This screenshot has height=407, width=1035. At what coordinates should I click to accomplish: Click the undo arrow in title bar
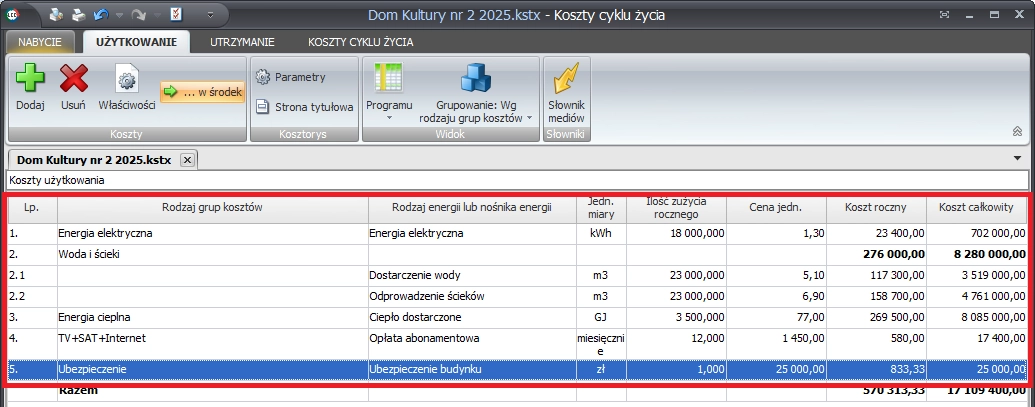click(98, 15)
